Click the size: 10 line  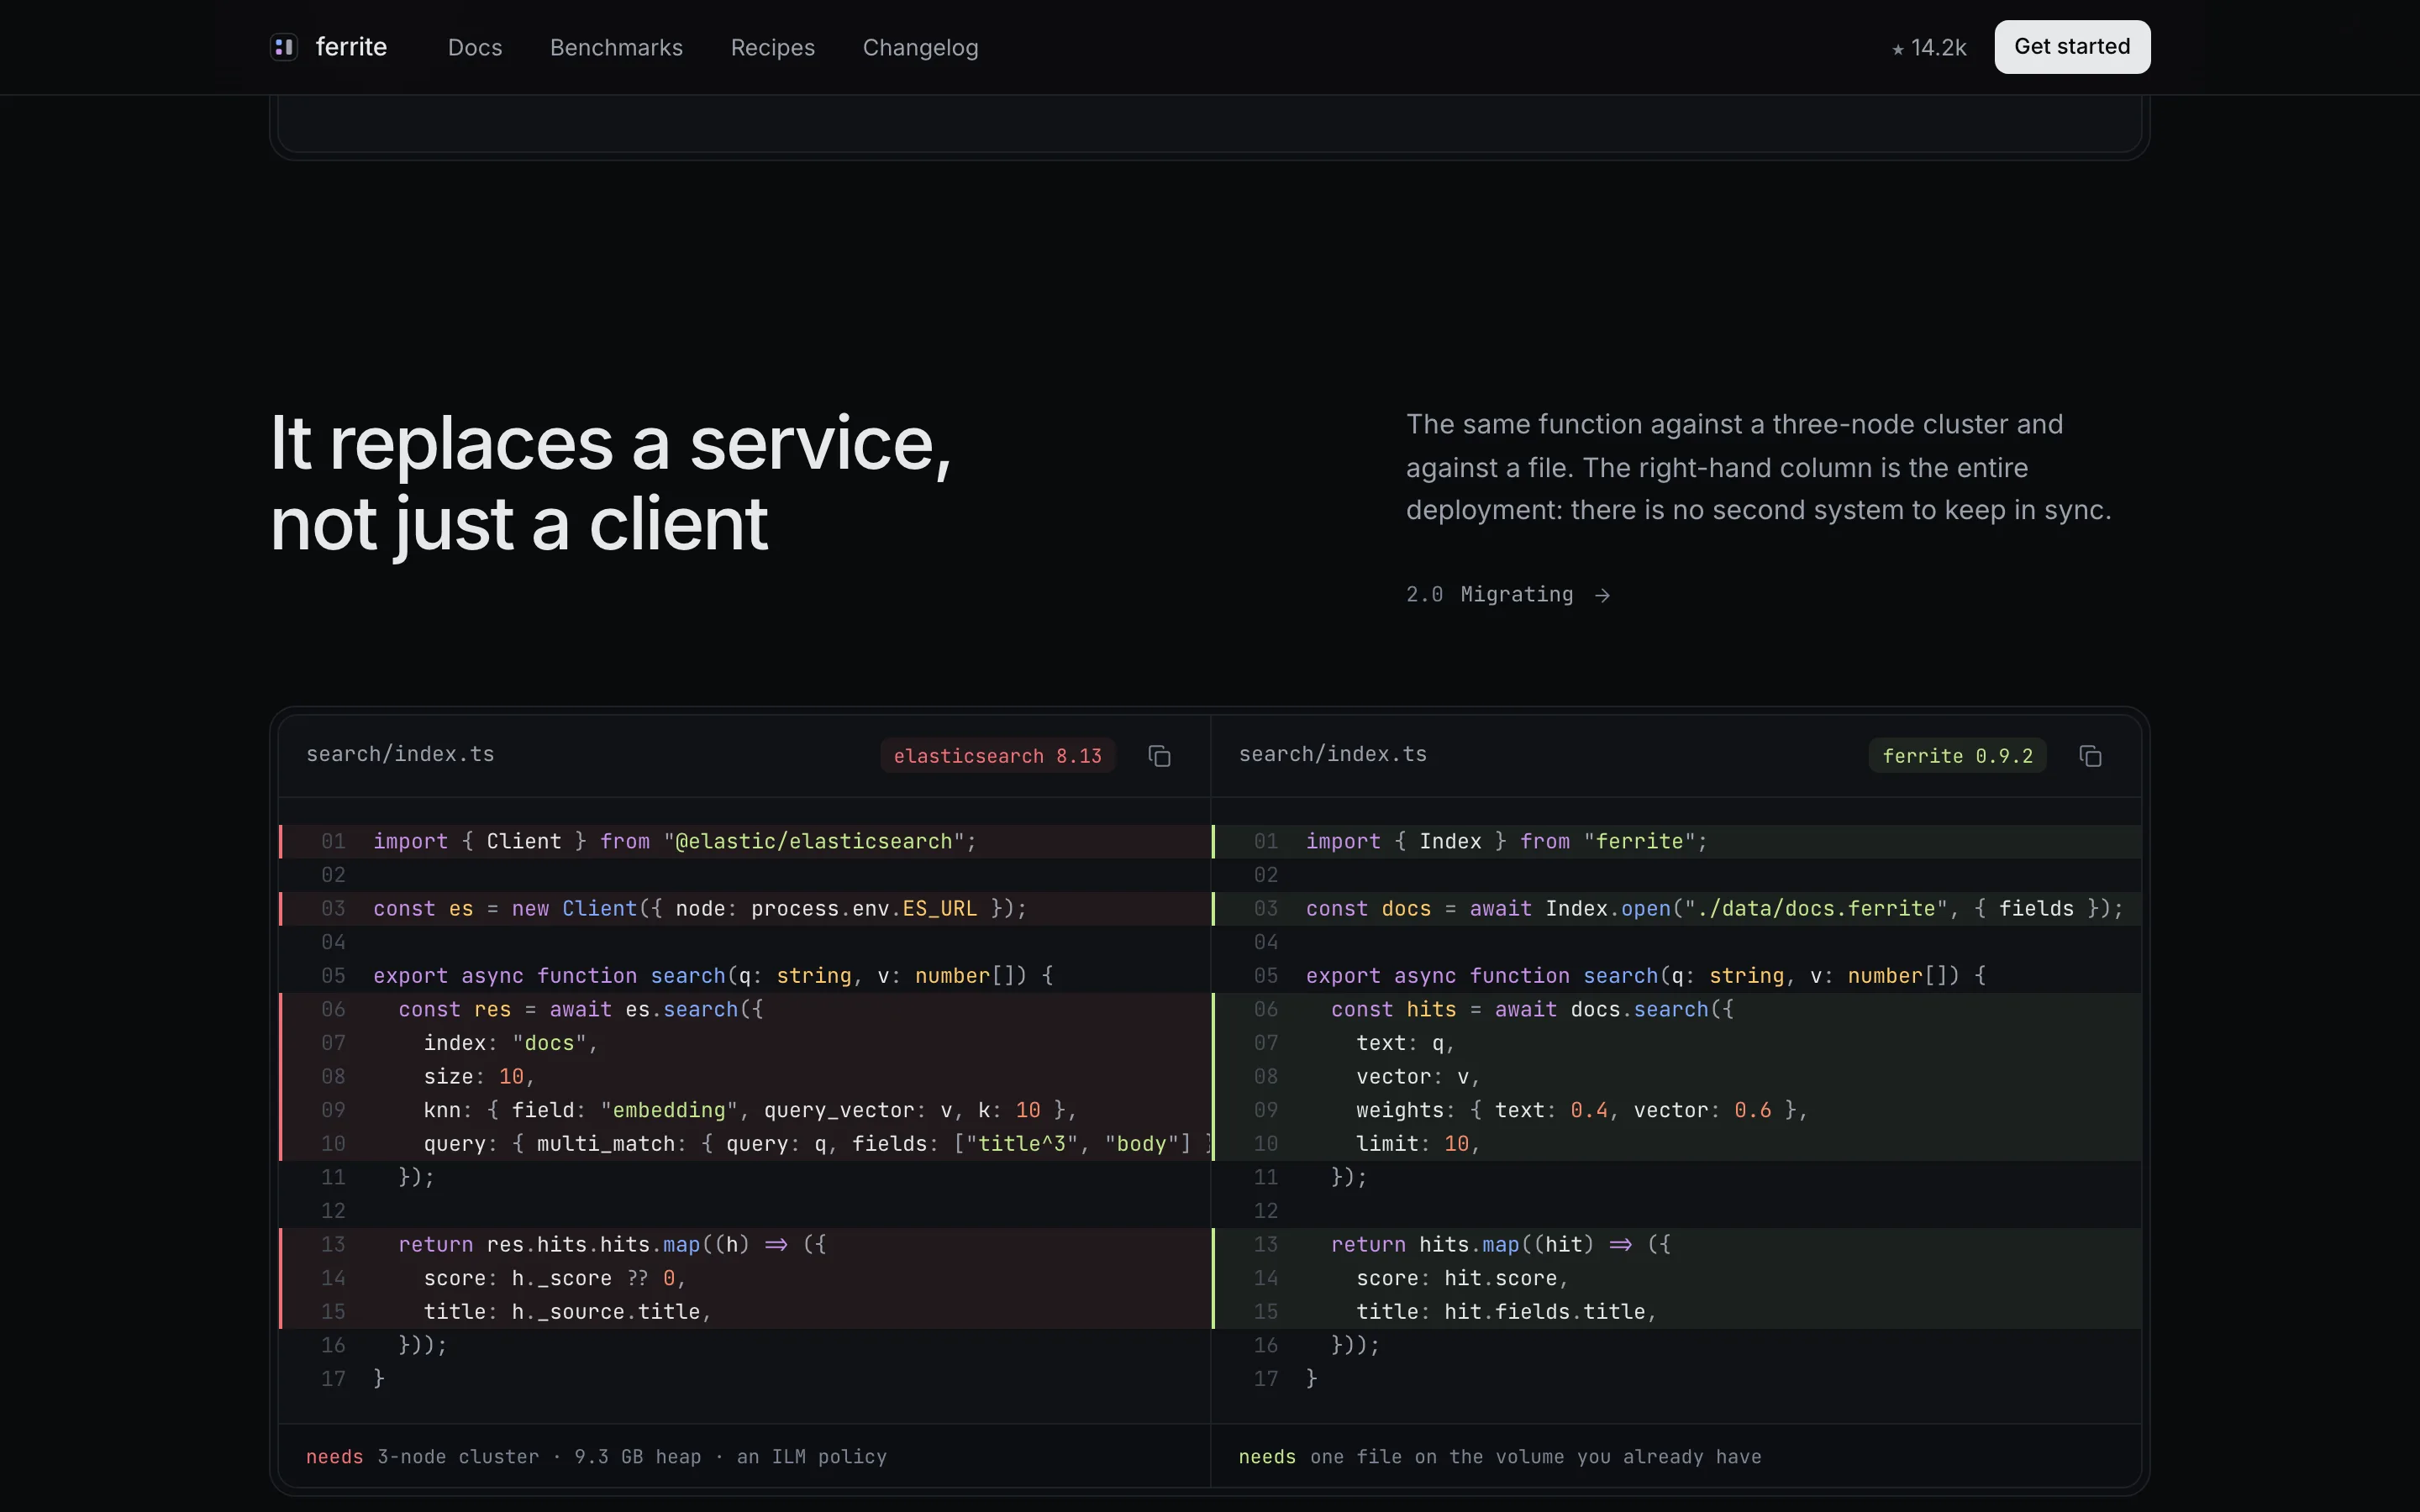(x=745, y=1077)
